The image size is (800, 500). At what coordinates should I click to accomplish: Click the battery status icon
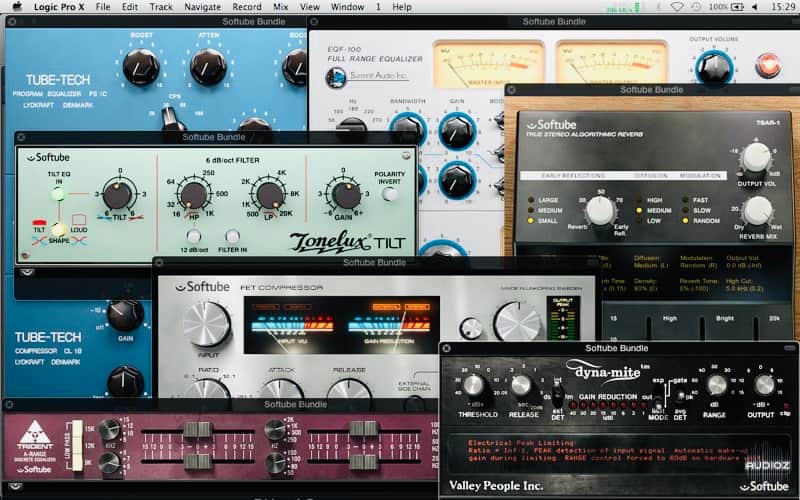coord(737,7)
